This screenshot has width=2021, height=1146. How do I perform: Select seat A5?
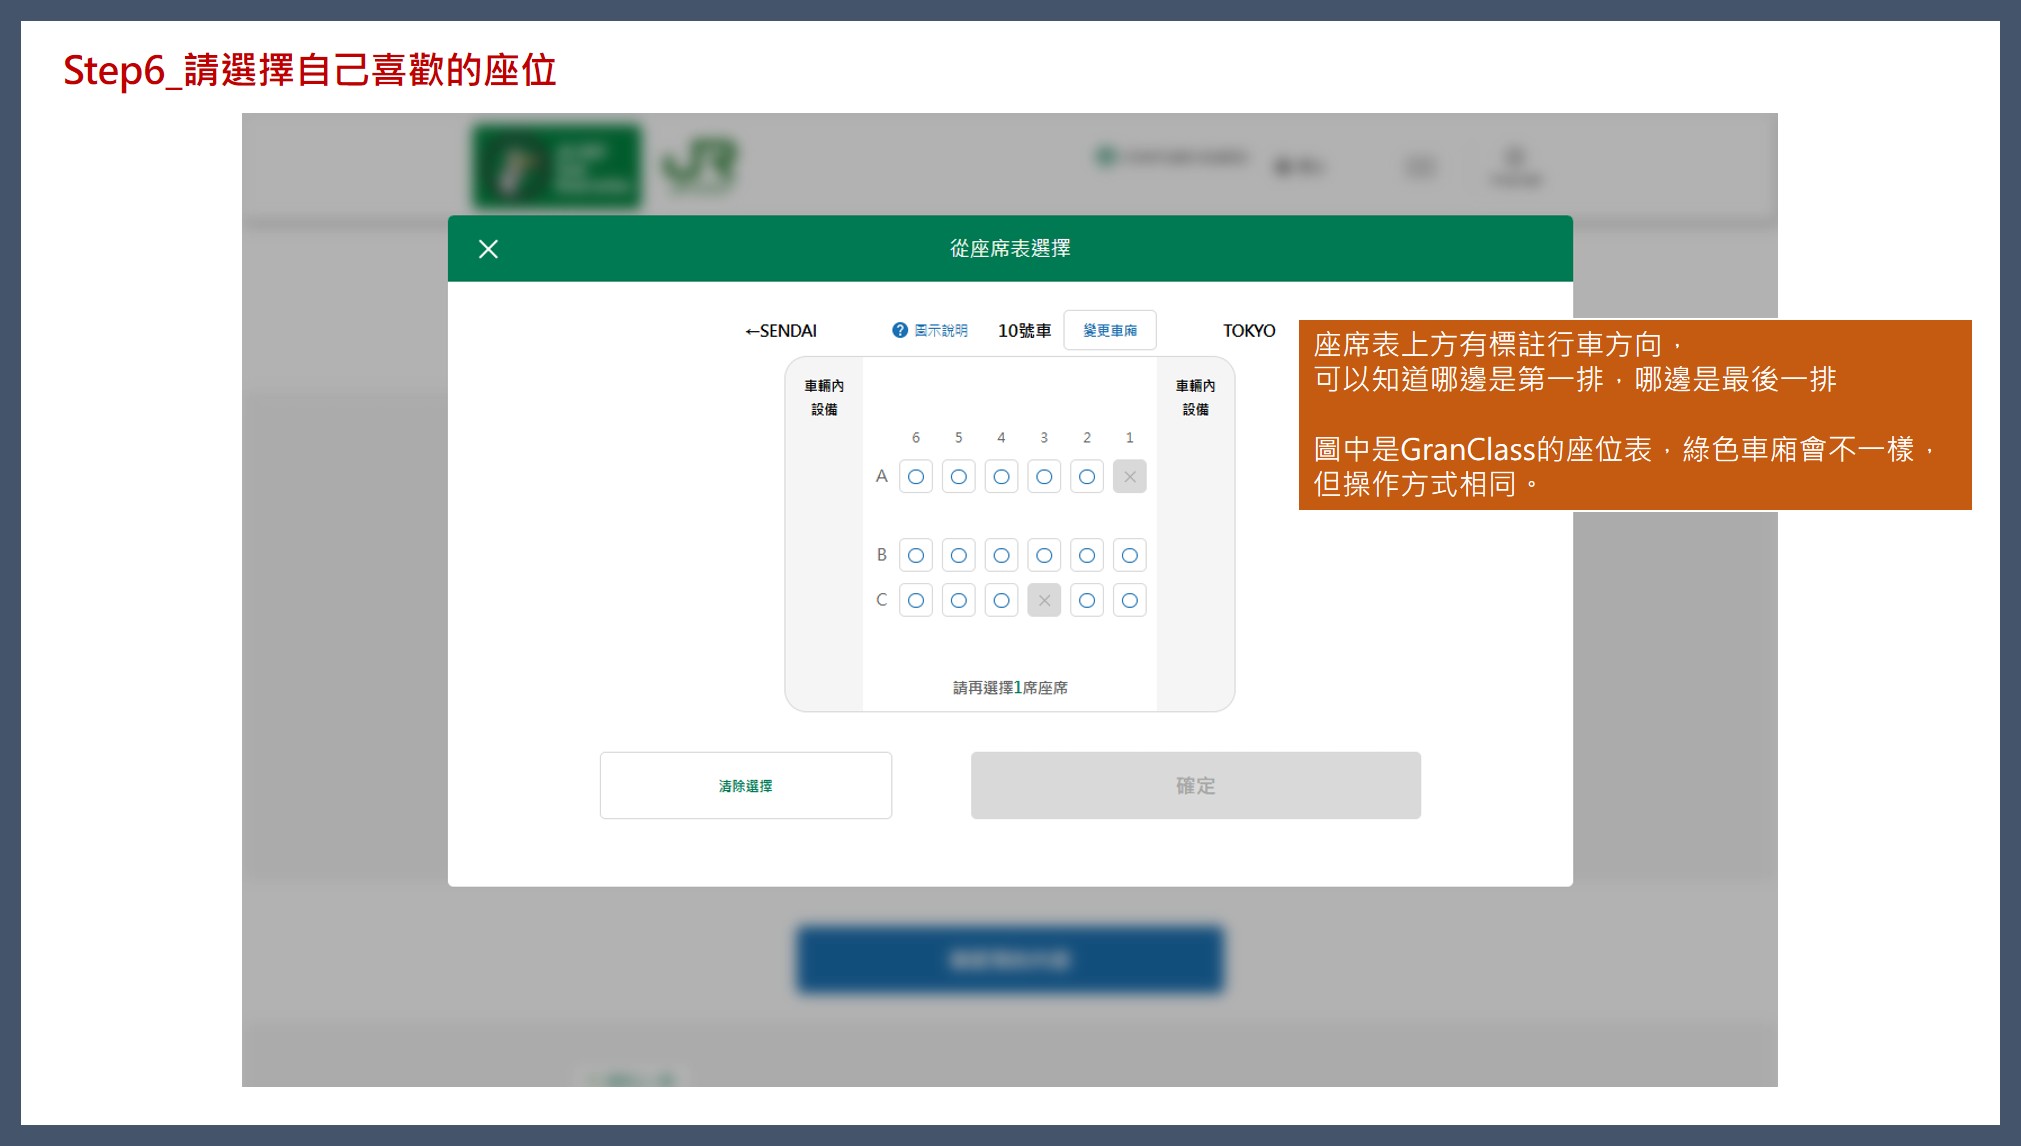pos(958,477)
